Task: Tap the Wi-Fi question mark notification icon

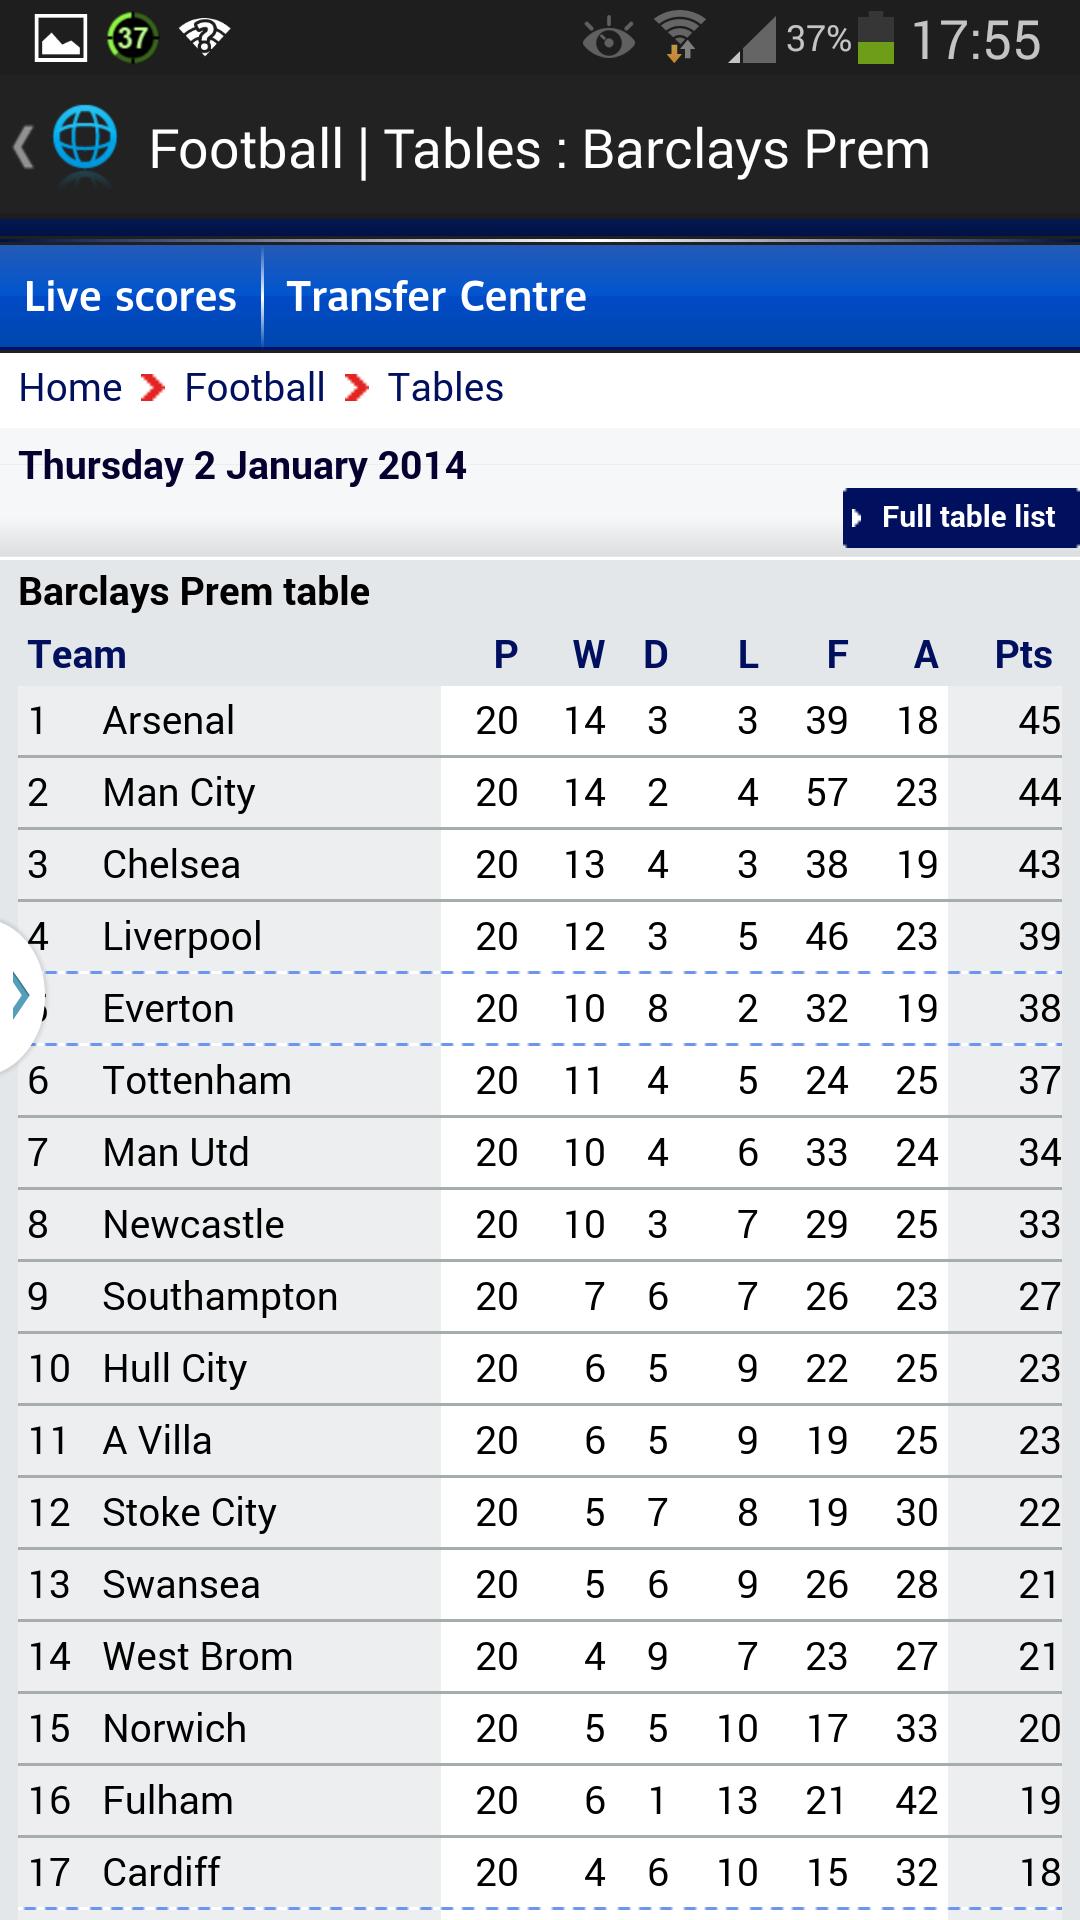Action: tap(204, 39)
